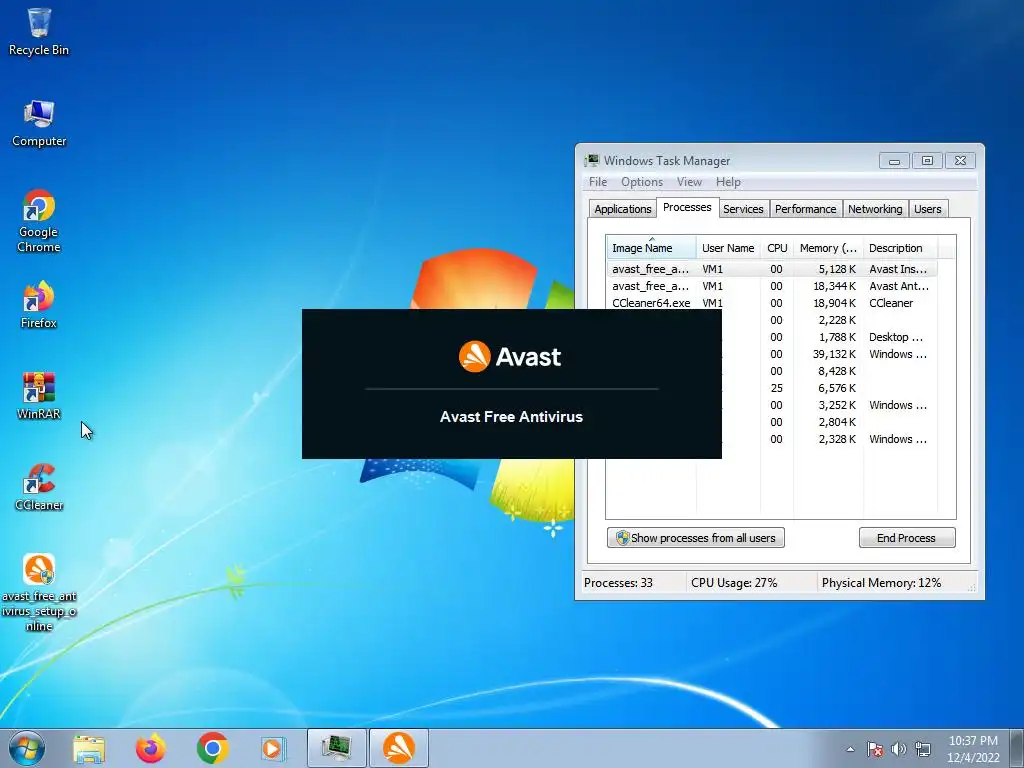Sort processes by User Name column

click(728, 248)
